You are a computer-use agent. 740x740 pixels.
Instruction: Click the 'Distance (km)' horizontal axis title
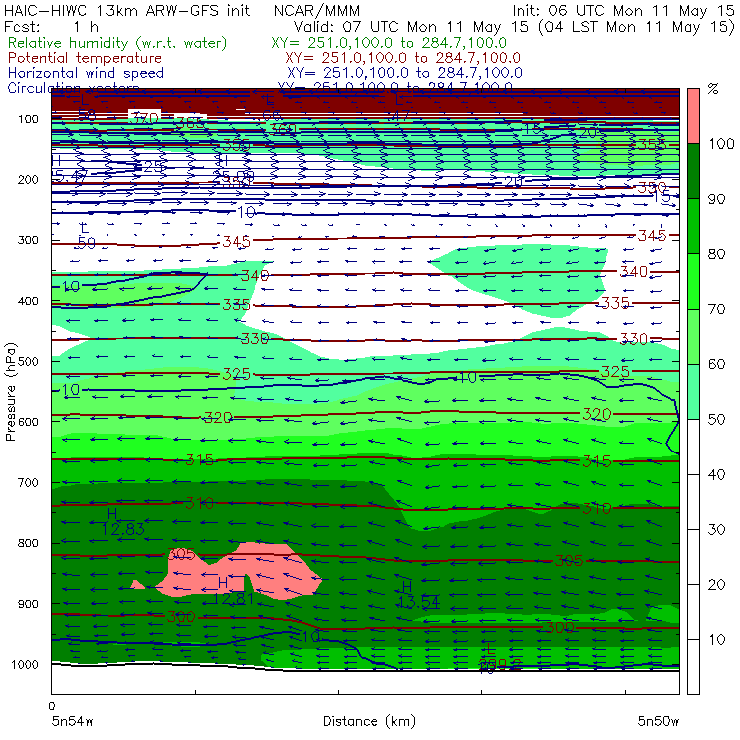[369, 722]
